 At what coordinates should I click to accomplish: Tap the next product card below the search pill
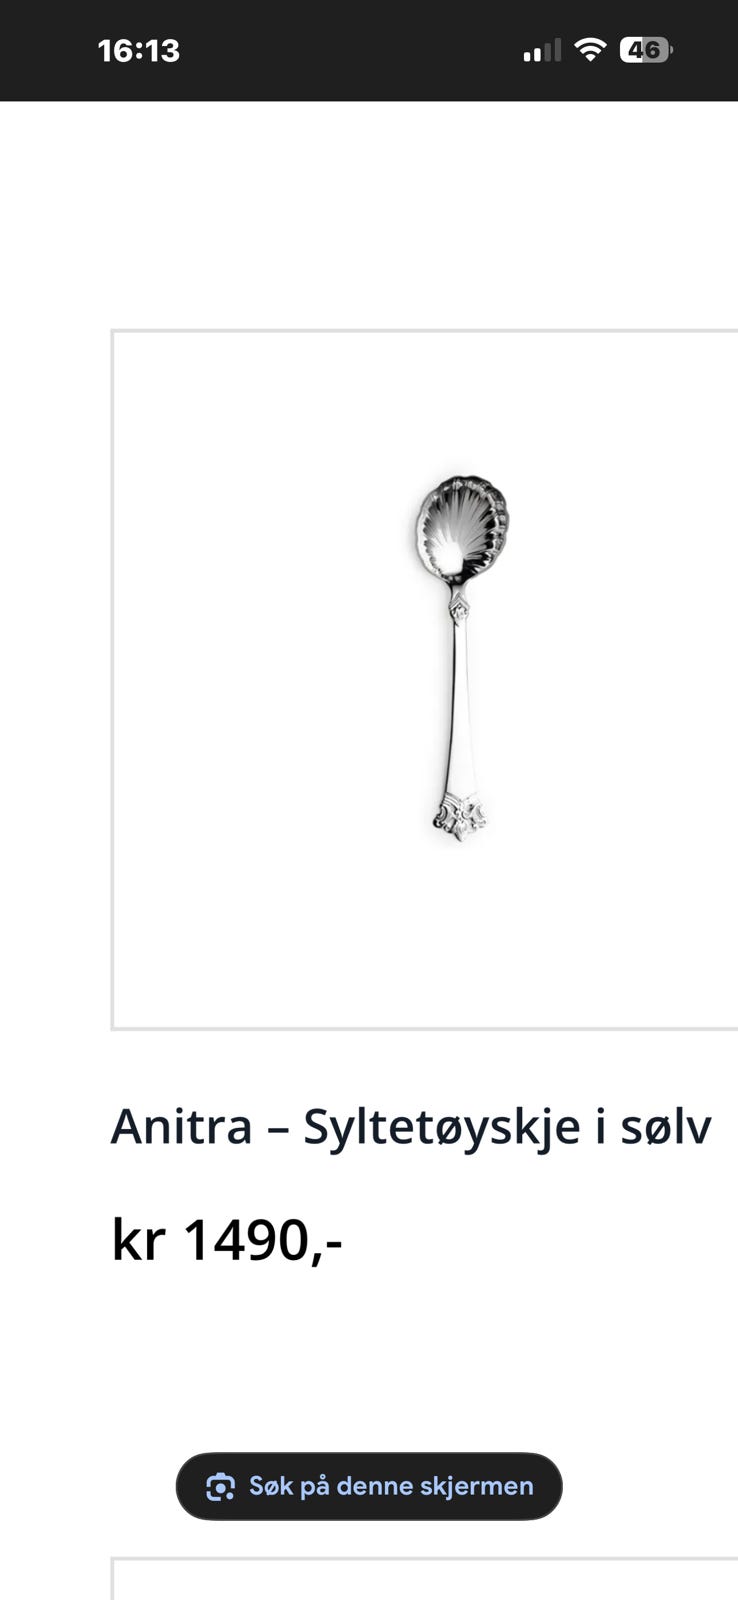click(x=425, y=1579)
